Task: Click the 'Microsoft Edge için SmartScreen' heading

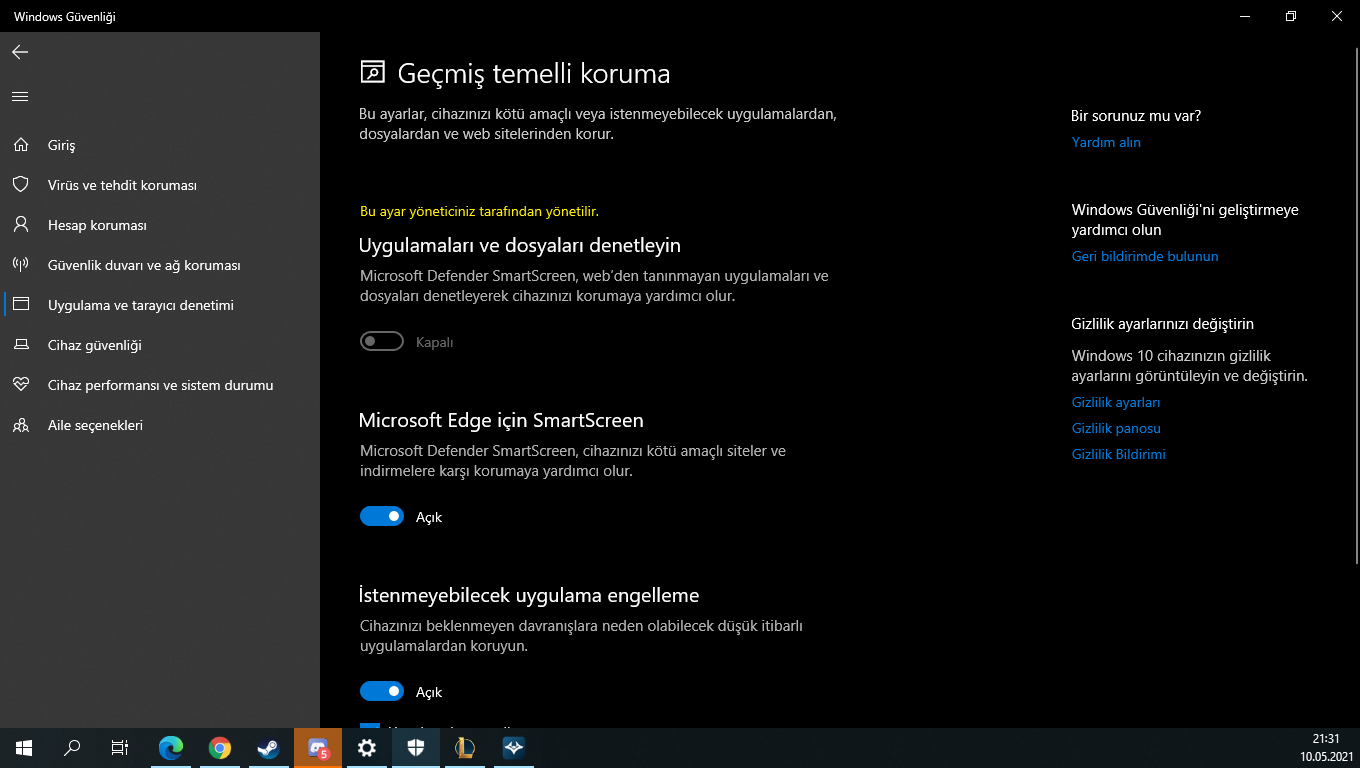Action: pyautogui.click(x=501, y=420)
